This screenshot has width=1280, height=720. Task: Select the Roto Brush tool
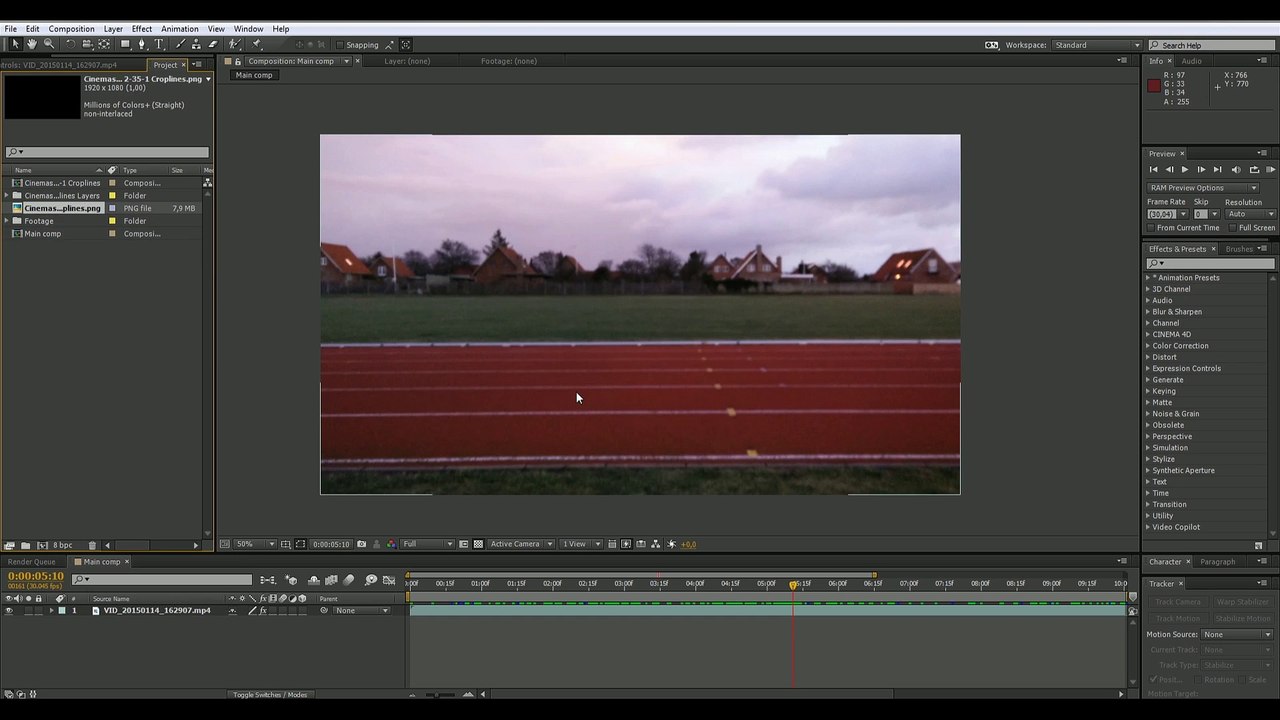235,44
